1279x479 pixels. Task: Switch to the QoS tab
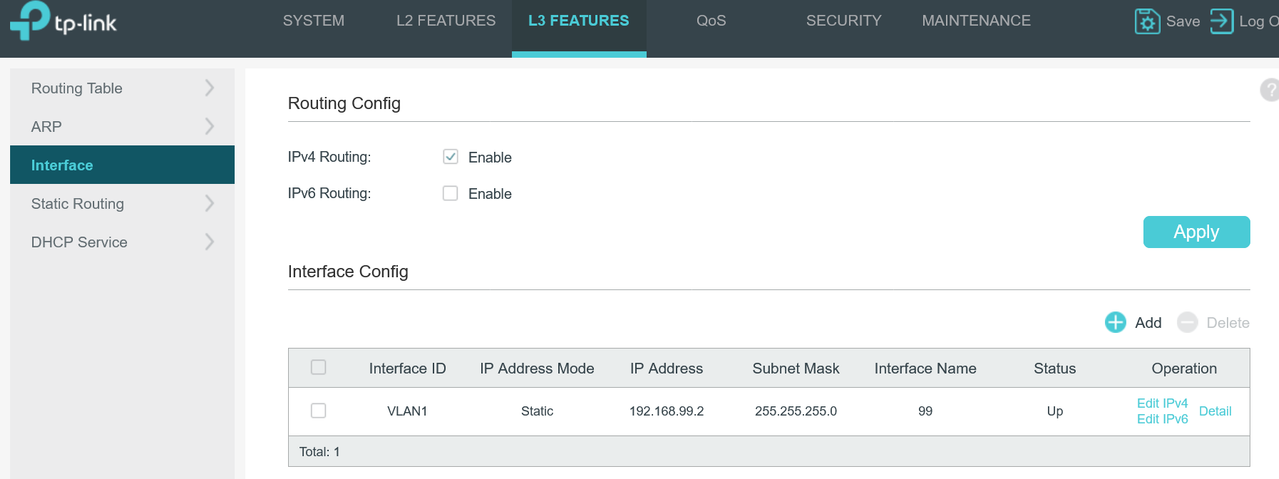pos(711,21)
